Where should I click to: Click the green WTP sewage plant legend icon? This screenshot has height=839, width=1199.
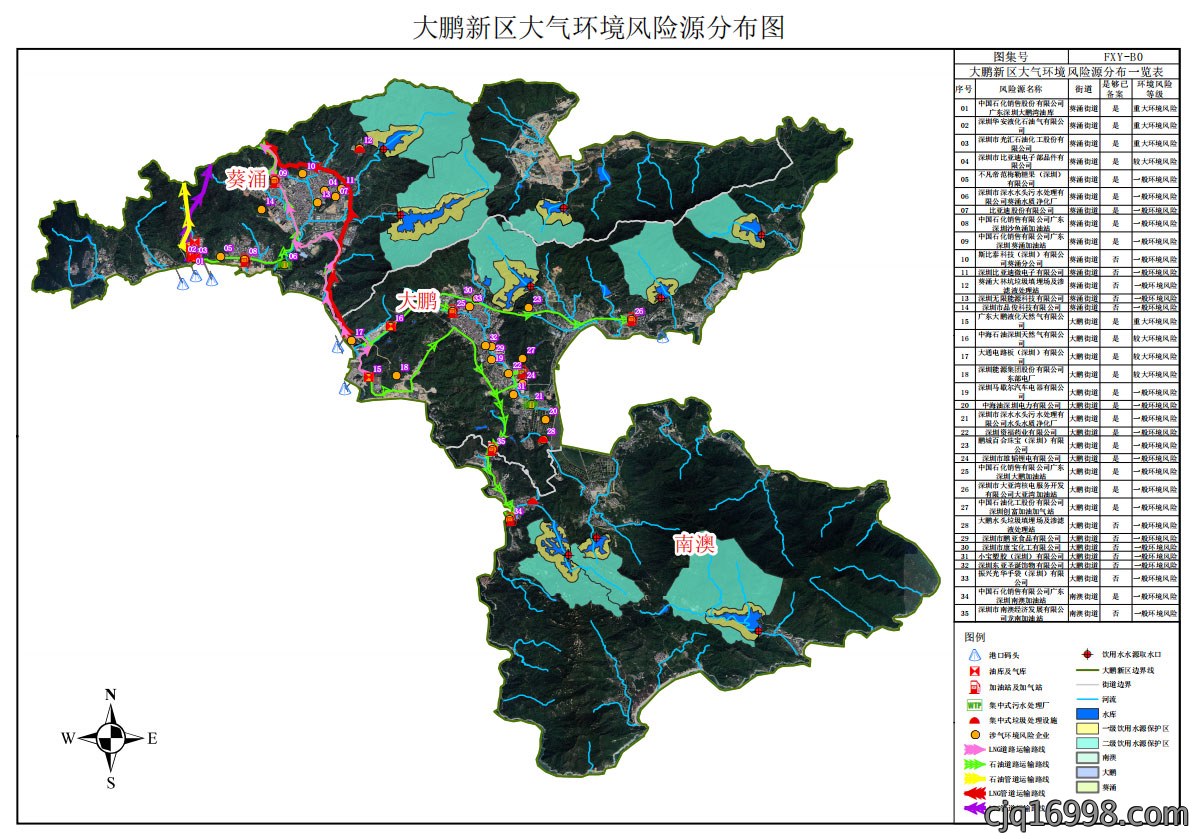click(974, 705)
